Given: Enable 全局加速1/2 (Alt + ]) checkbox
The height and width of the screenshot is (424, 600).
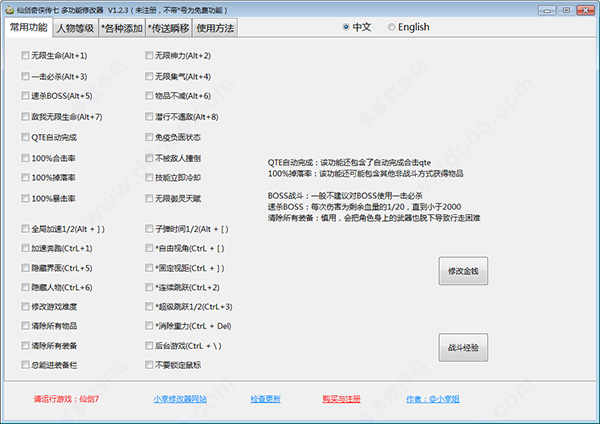Looking at the screenshot, I should pyautogui.click(x=25, y=229).
